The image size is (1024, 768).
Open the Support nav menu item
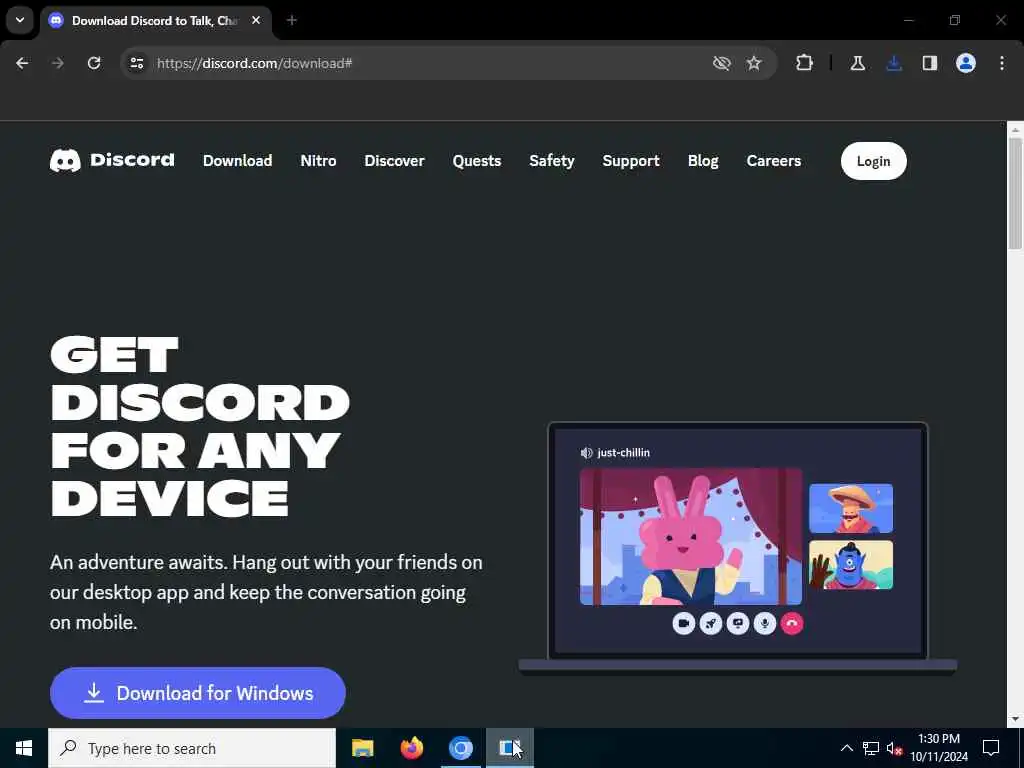tap(631, 161)
